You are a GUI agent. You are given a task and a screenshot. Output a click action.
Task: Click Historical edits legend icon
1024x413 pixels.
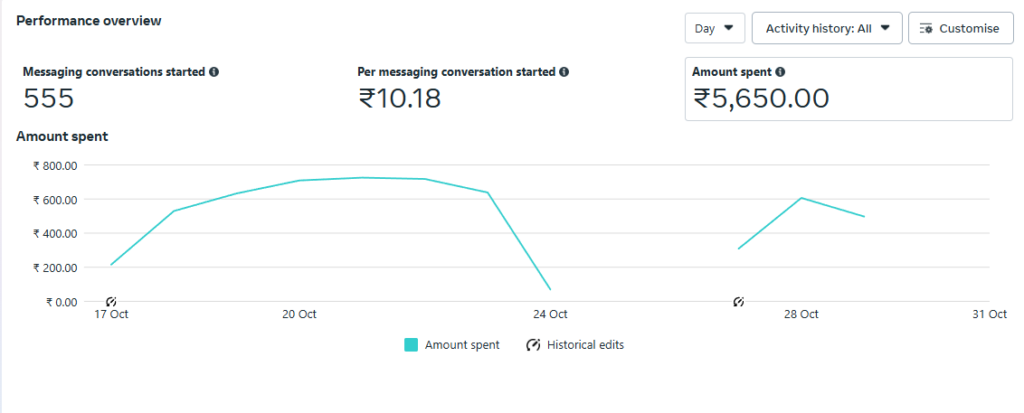[x=533, y=345]
